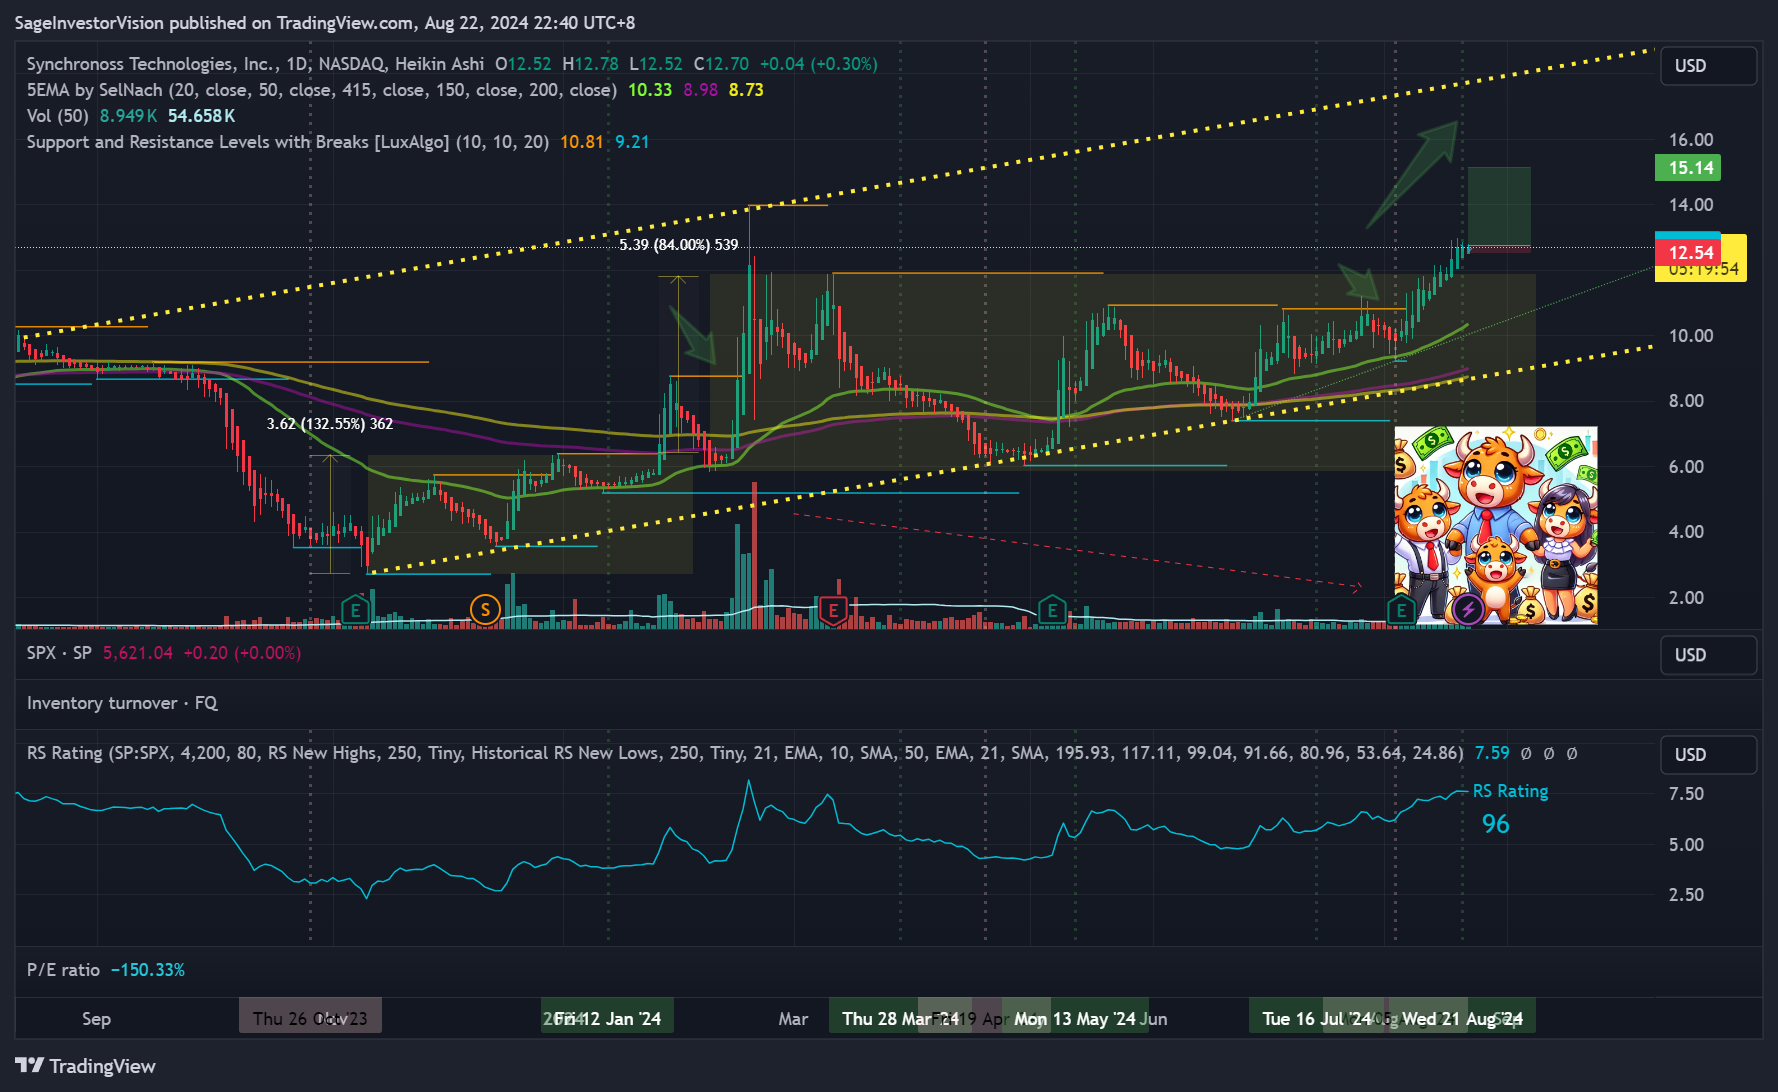Click the 7.50 value on RS Rating axis
This screenshot has height=1092, width=1778.
coord(1686,794)
